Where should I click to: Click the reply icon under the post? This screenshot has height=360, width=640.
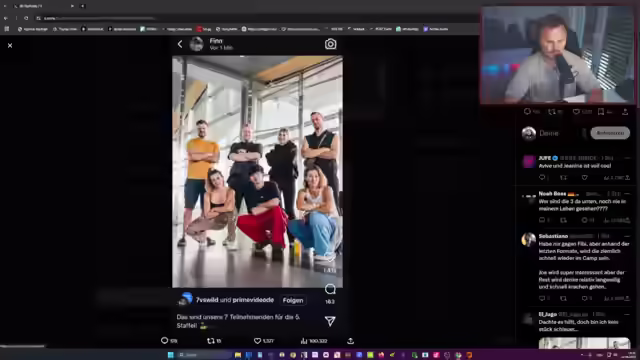point(164,340)
